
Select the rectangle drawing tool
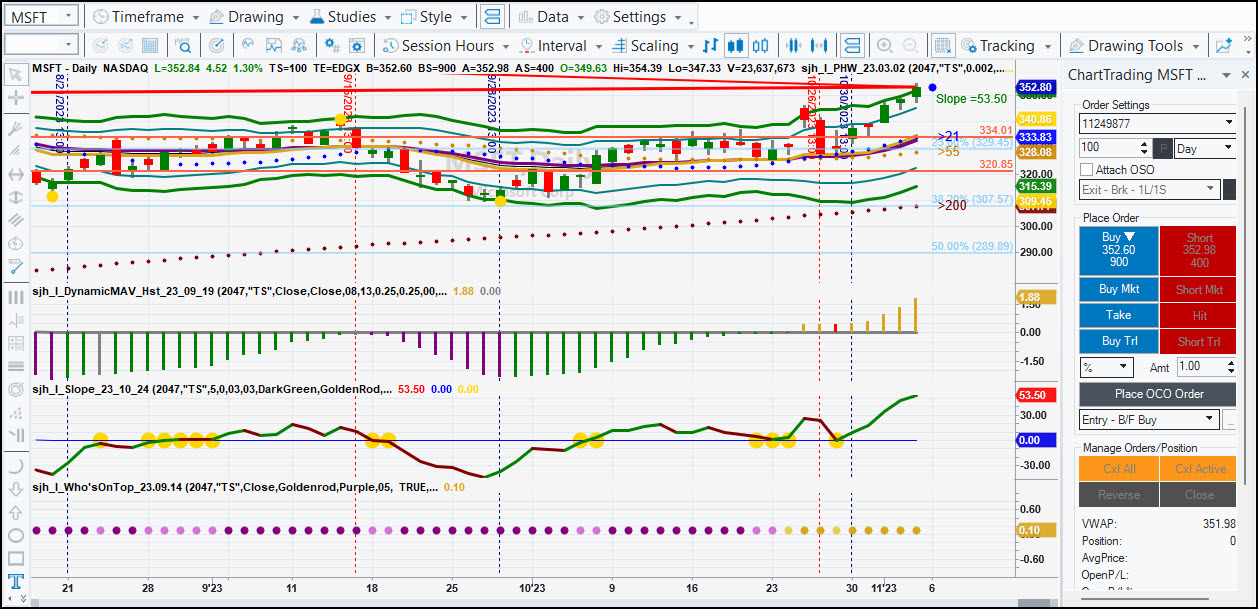(15, 558)
